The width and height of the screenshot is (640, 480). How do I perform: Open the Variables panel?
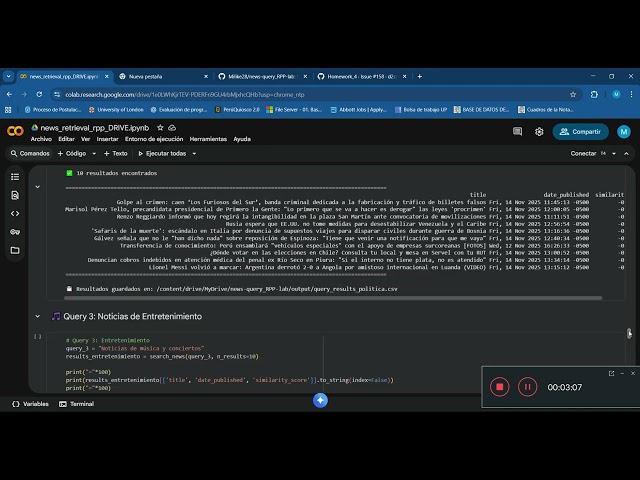click(31, 404)
